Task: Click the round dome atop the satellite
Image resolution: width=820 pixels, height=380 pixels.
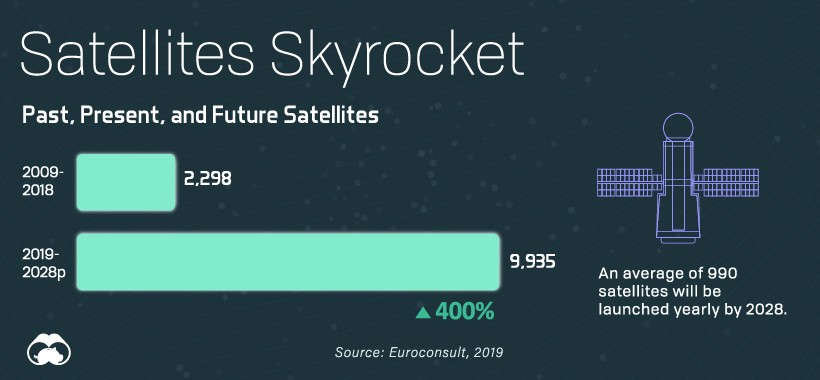Action: pos(678,127)
